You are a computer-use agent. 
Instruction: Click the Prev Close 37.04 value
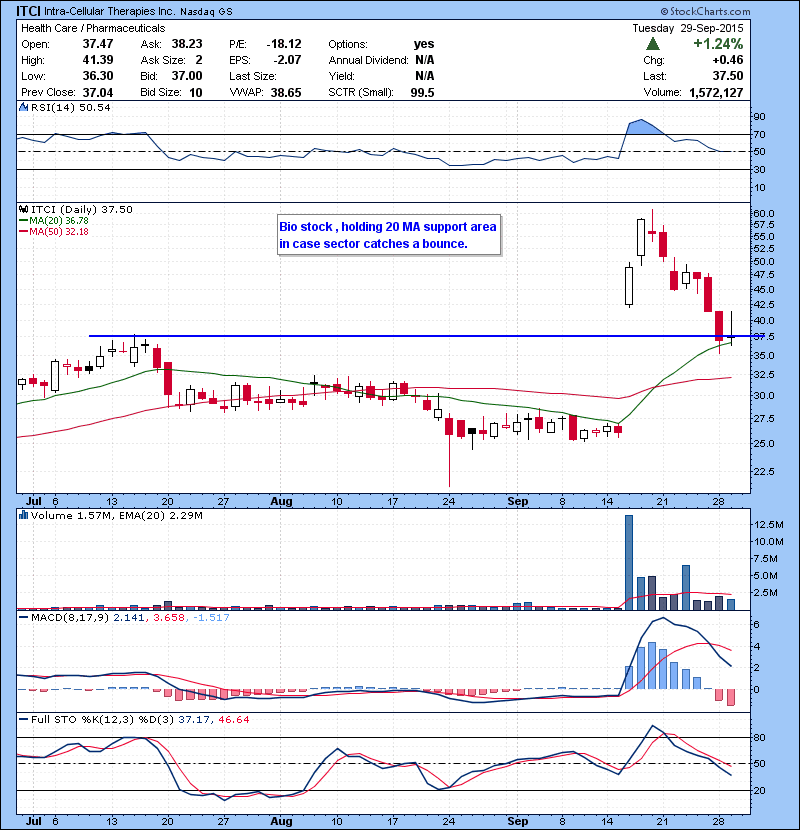pos(98,93)
